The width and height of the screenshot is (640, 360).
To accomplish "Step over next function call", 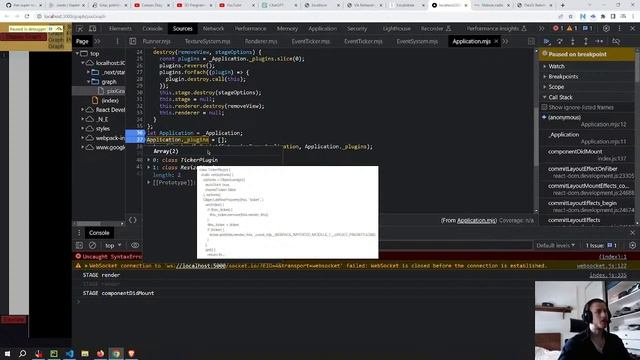I will tap(560, 41).
